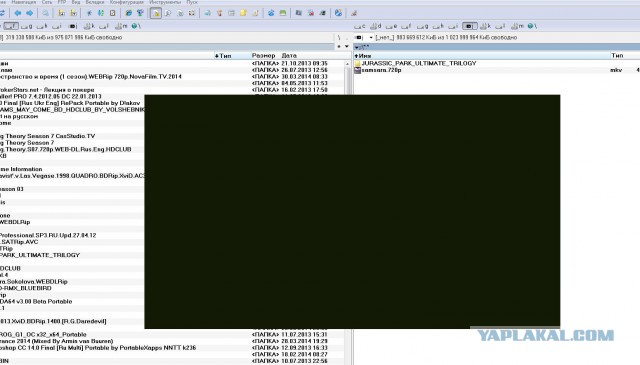Select drive f in the left panel drive bar
The image size is (640, 365).
pos(11,26)
